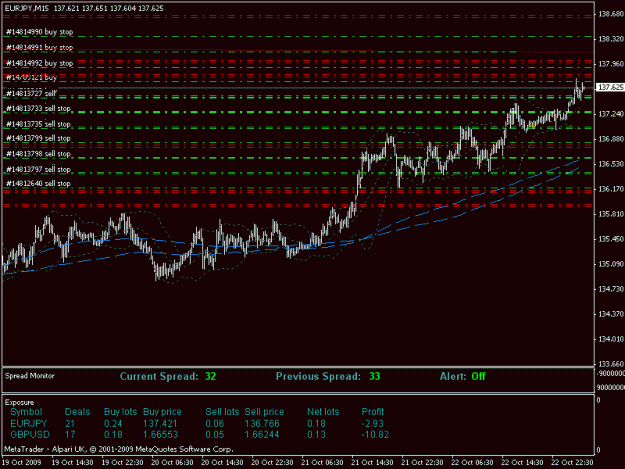This screenshot has height=469, width=625.
Task: Click the Spread Monitor indicator title
Action: point(29,376)
